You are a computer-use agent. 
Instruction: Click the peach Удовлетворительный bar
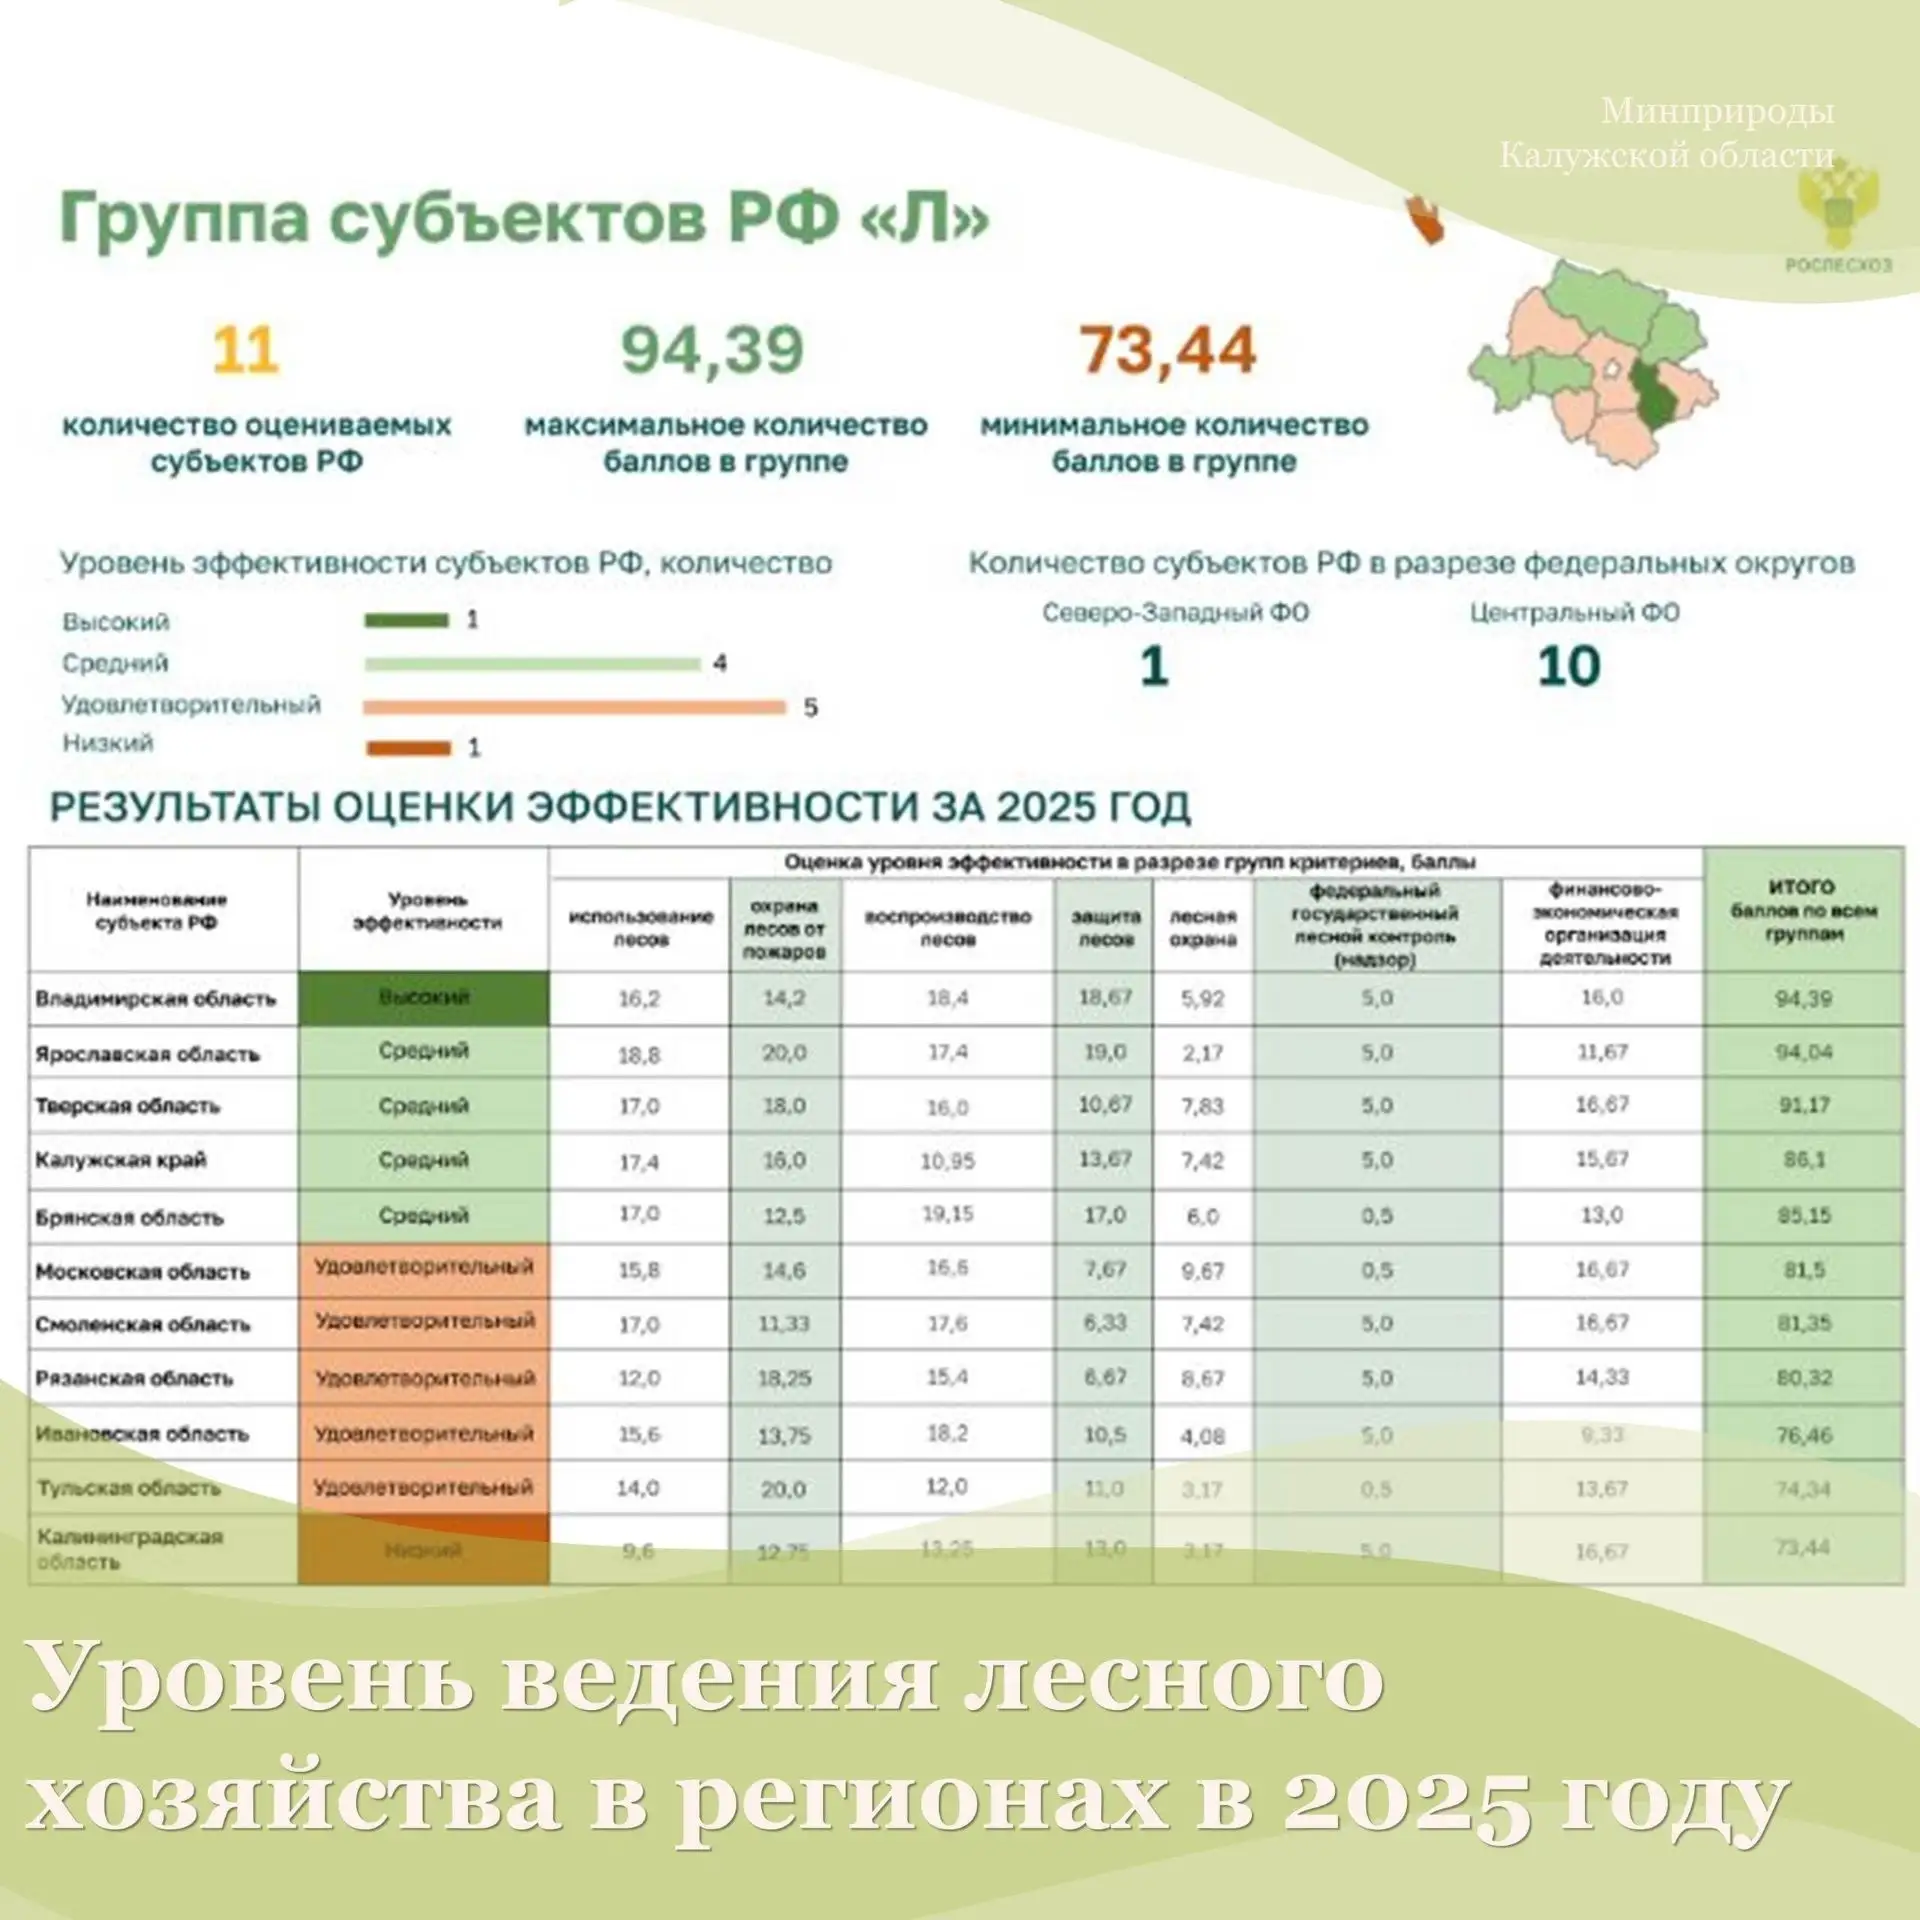[x=575, y=707]
